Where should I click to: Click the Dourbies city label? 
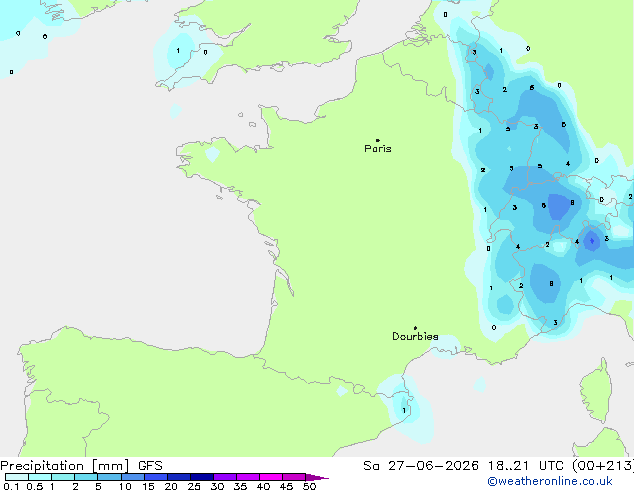tap(415, 336)
